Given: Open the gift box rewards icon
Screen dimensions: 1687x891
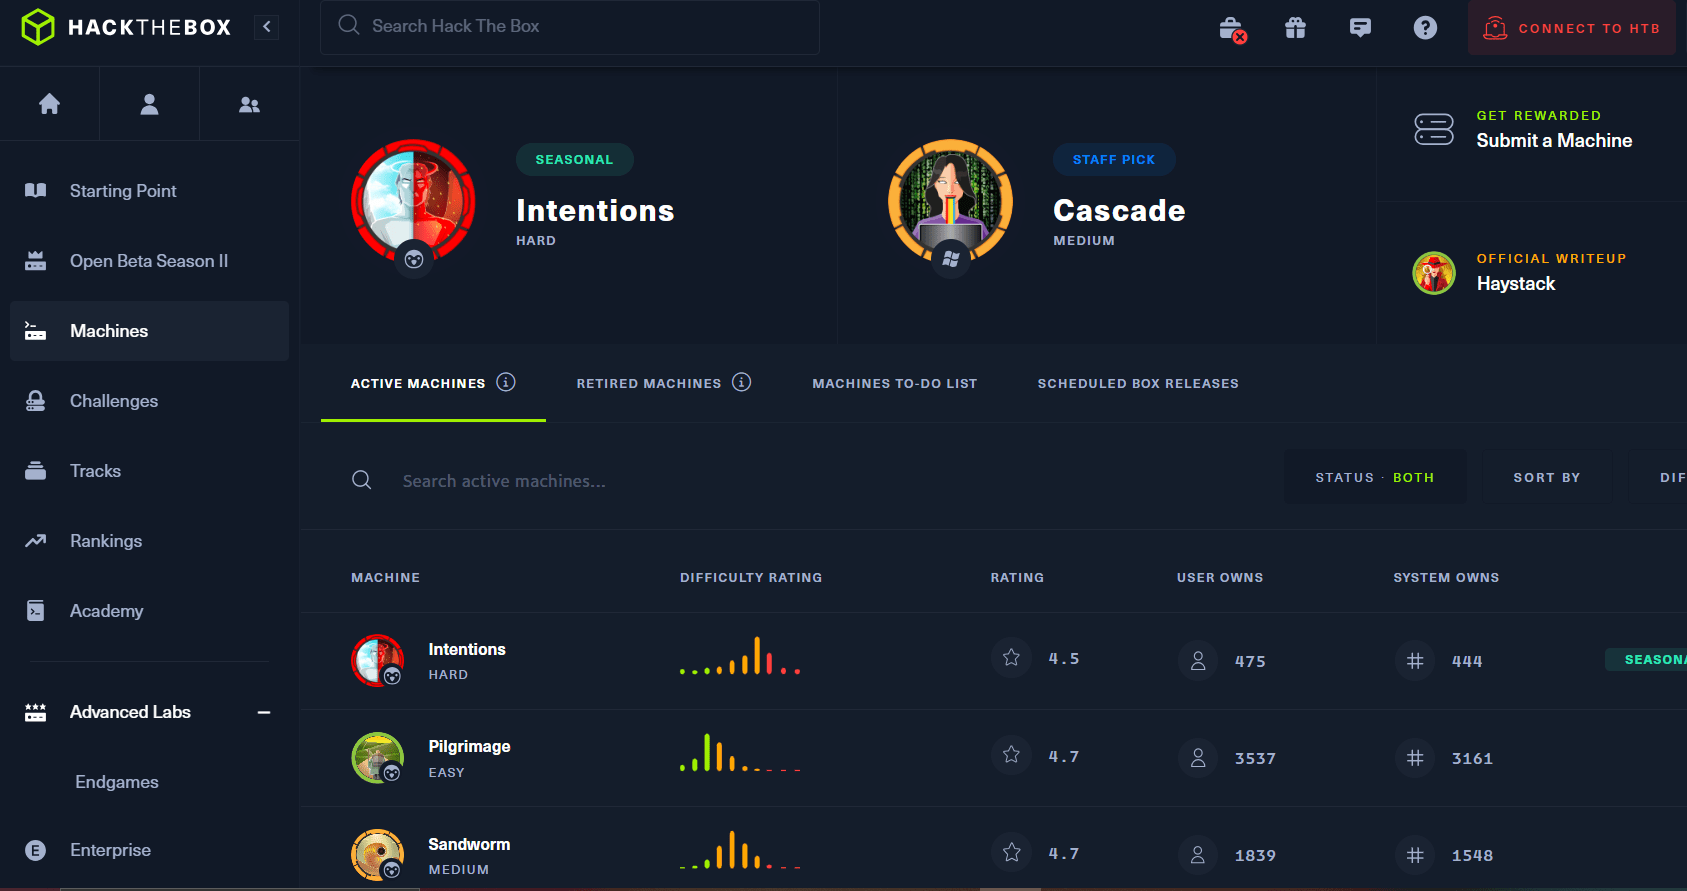Looking at the screenshot, I should (1295, 28).
